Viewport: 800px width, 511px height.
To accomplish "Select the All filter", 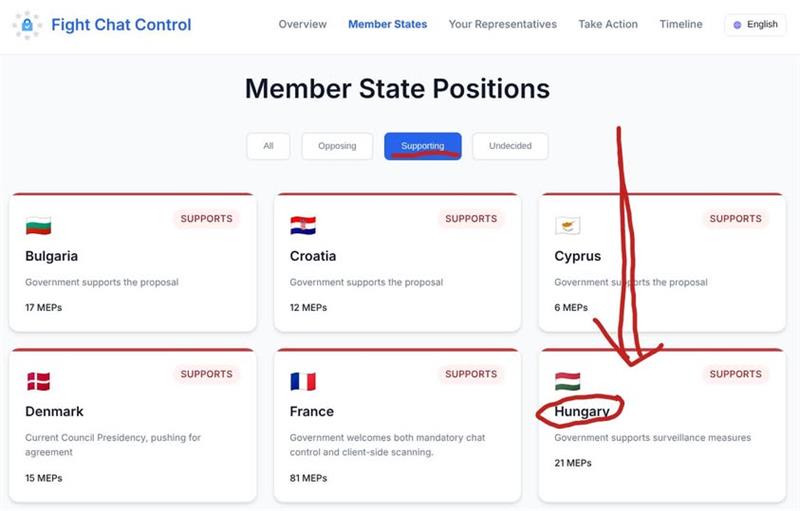I will point(268,146).
